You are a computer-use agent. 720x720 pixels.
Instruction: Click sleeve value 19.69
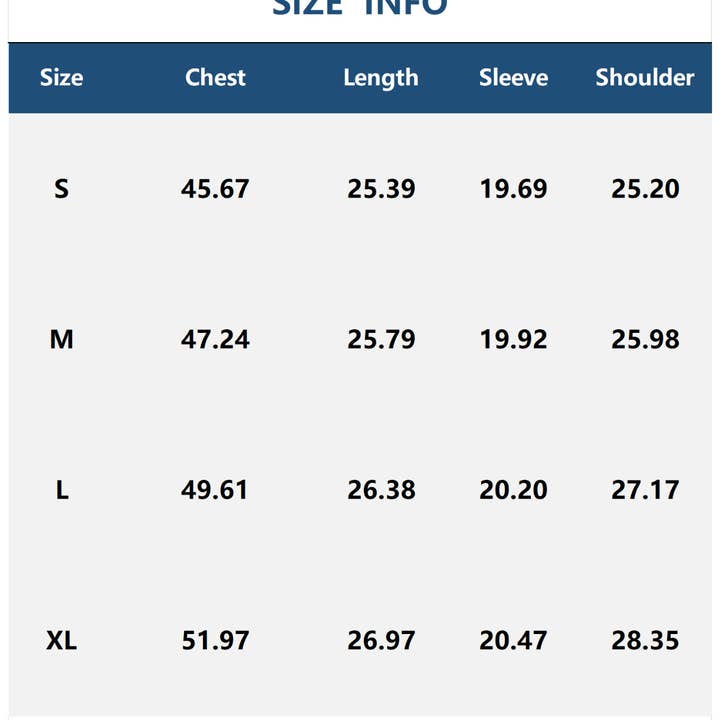pyautogui.click(x=513, y=189)
